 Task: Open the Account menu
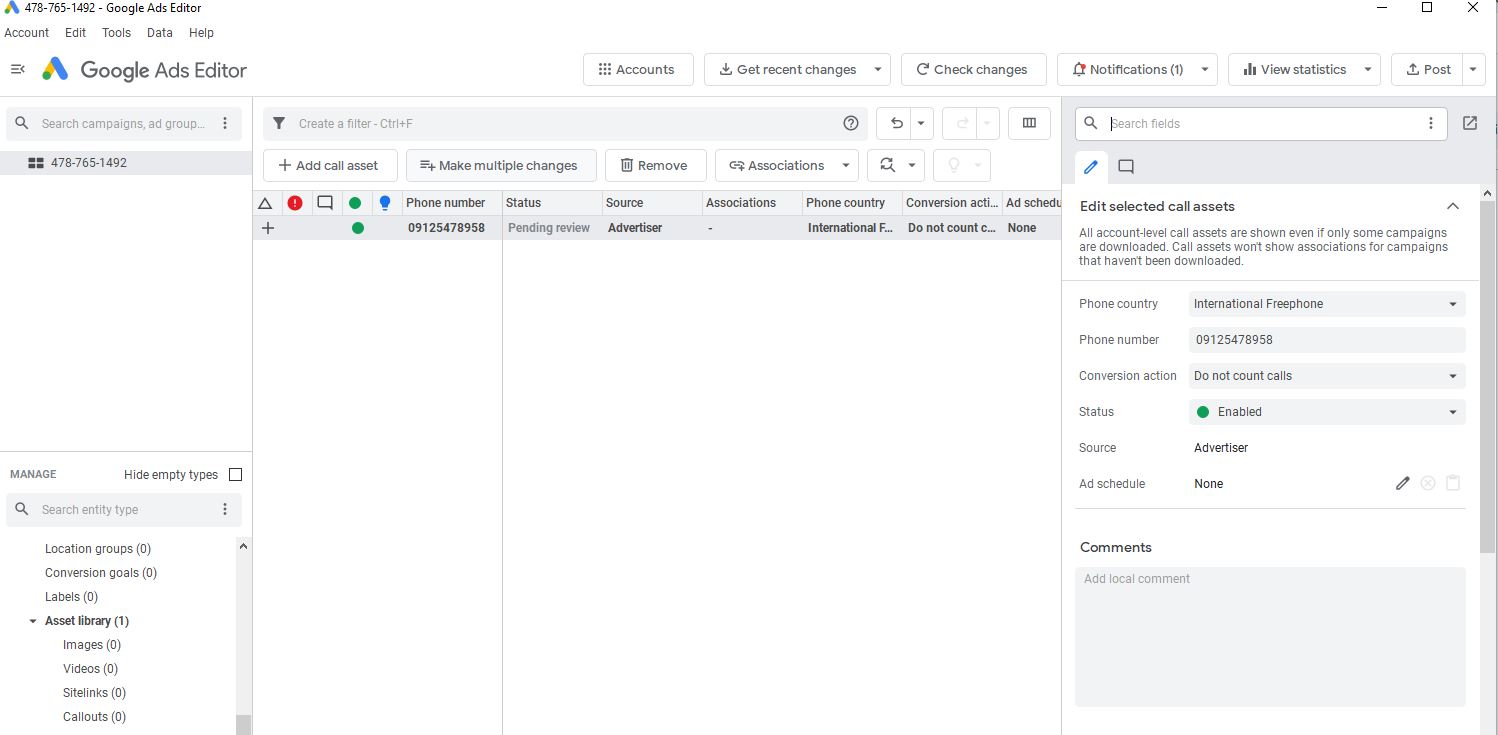point(27,33)
